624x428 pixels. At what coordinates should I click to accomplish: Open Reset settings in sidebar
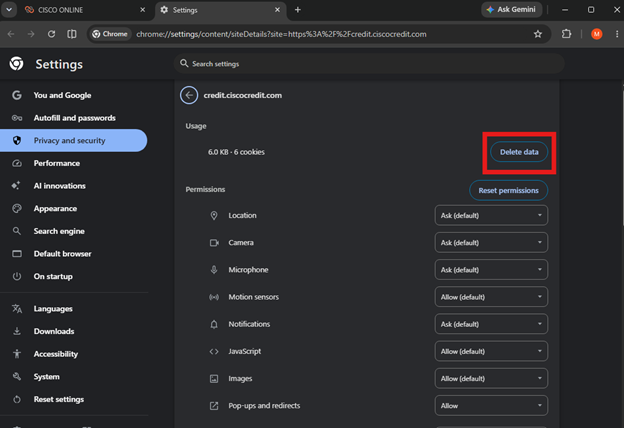click(x=74, y=399)
